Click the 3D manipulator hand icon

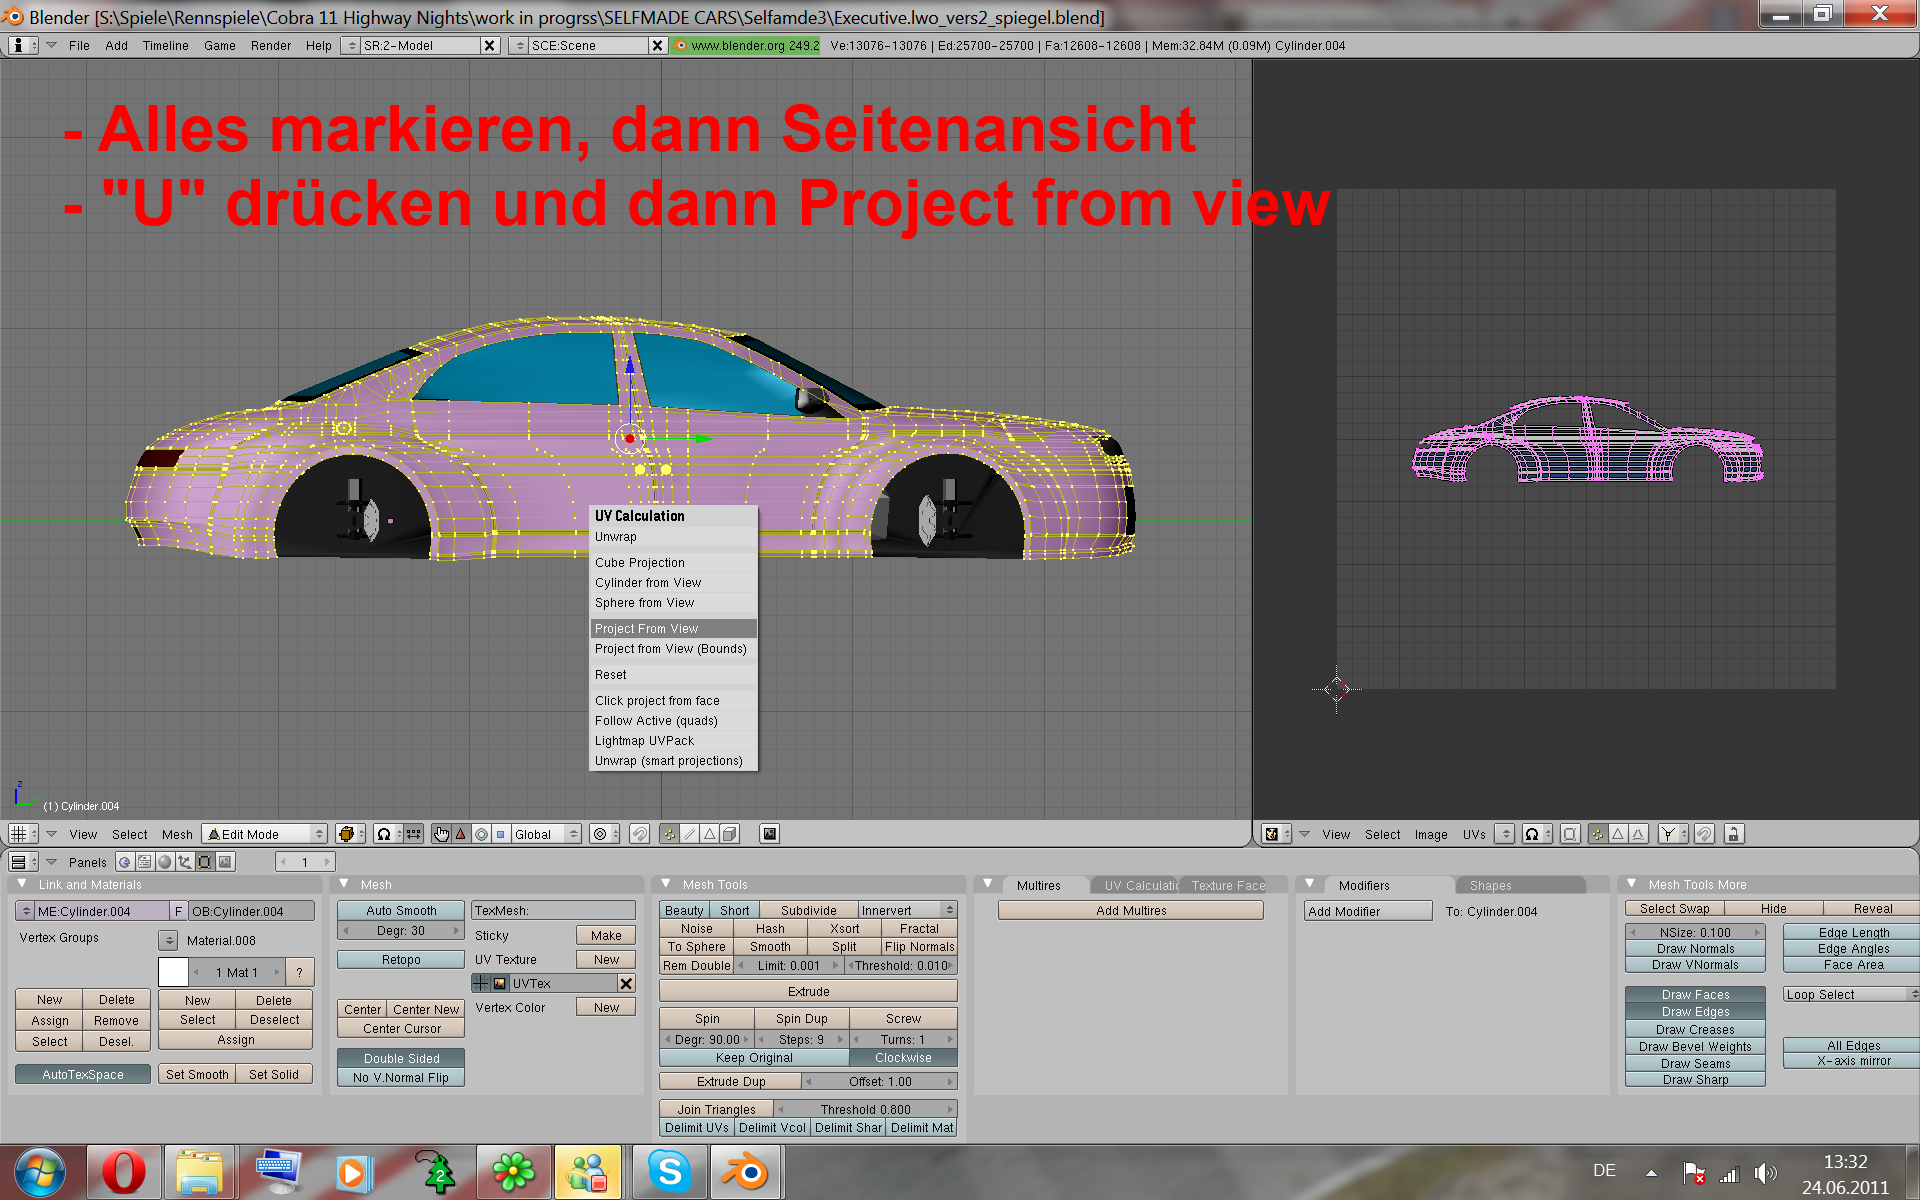tap(441, 834)
